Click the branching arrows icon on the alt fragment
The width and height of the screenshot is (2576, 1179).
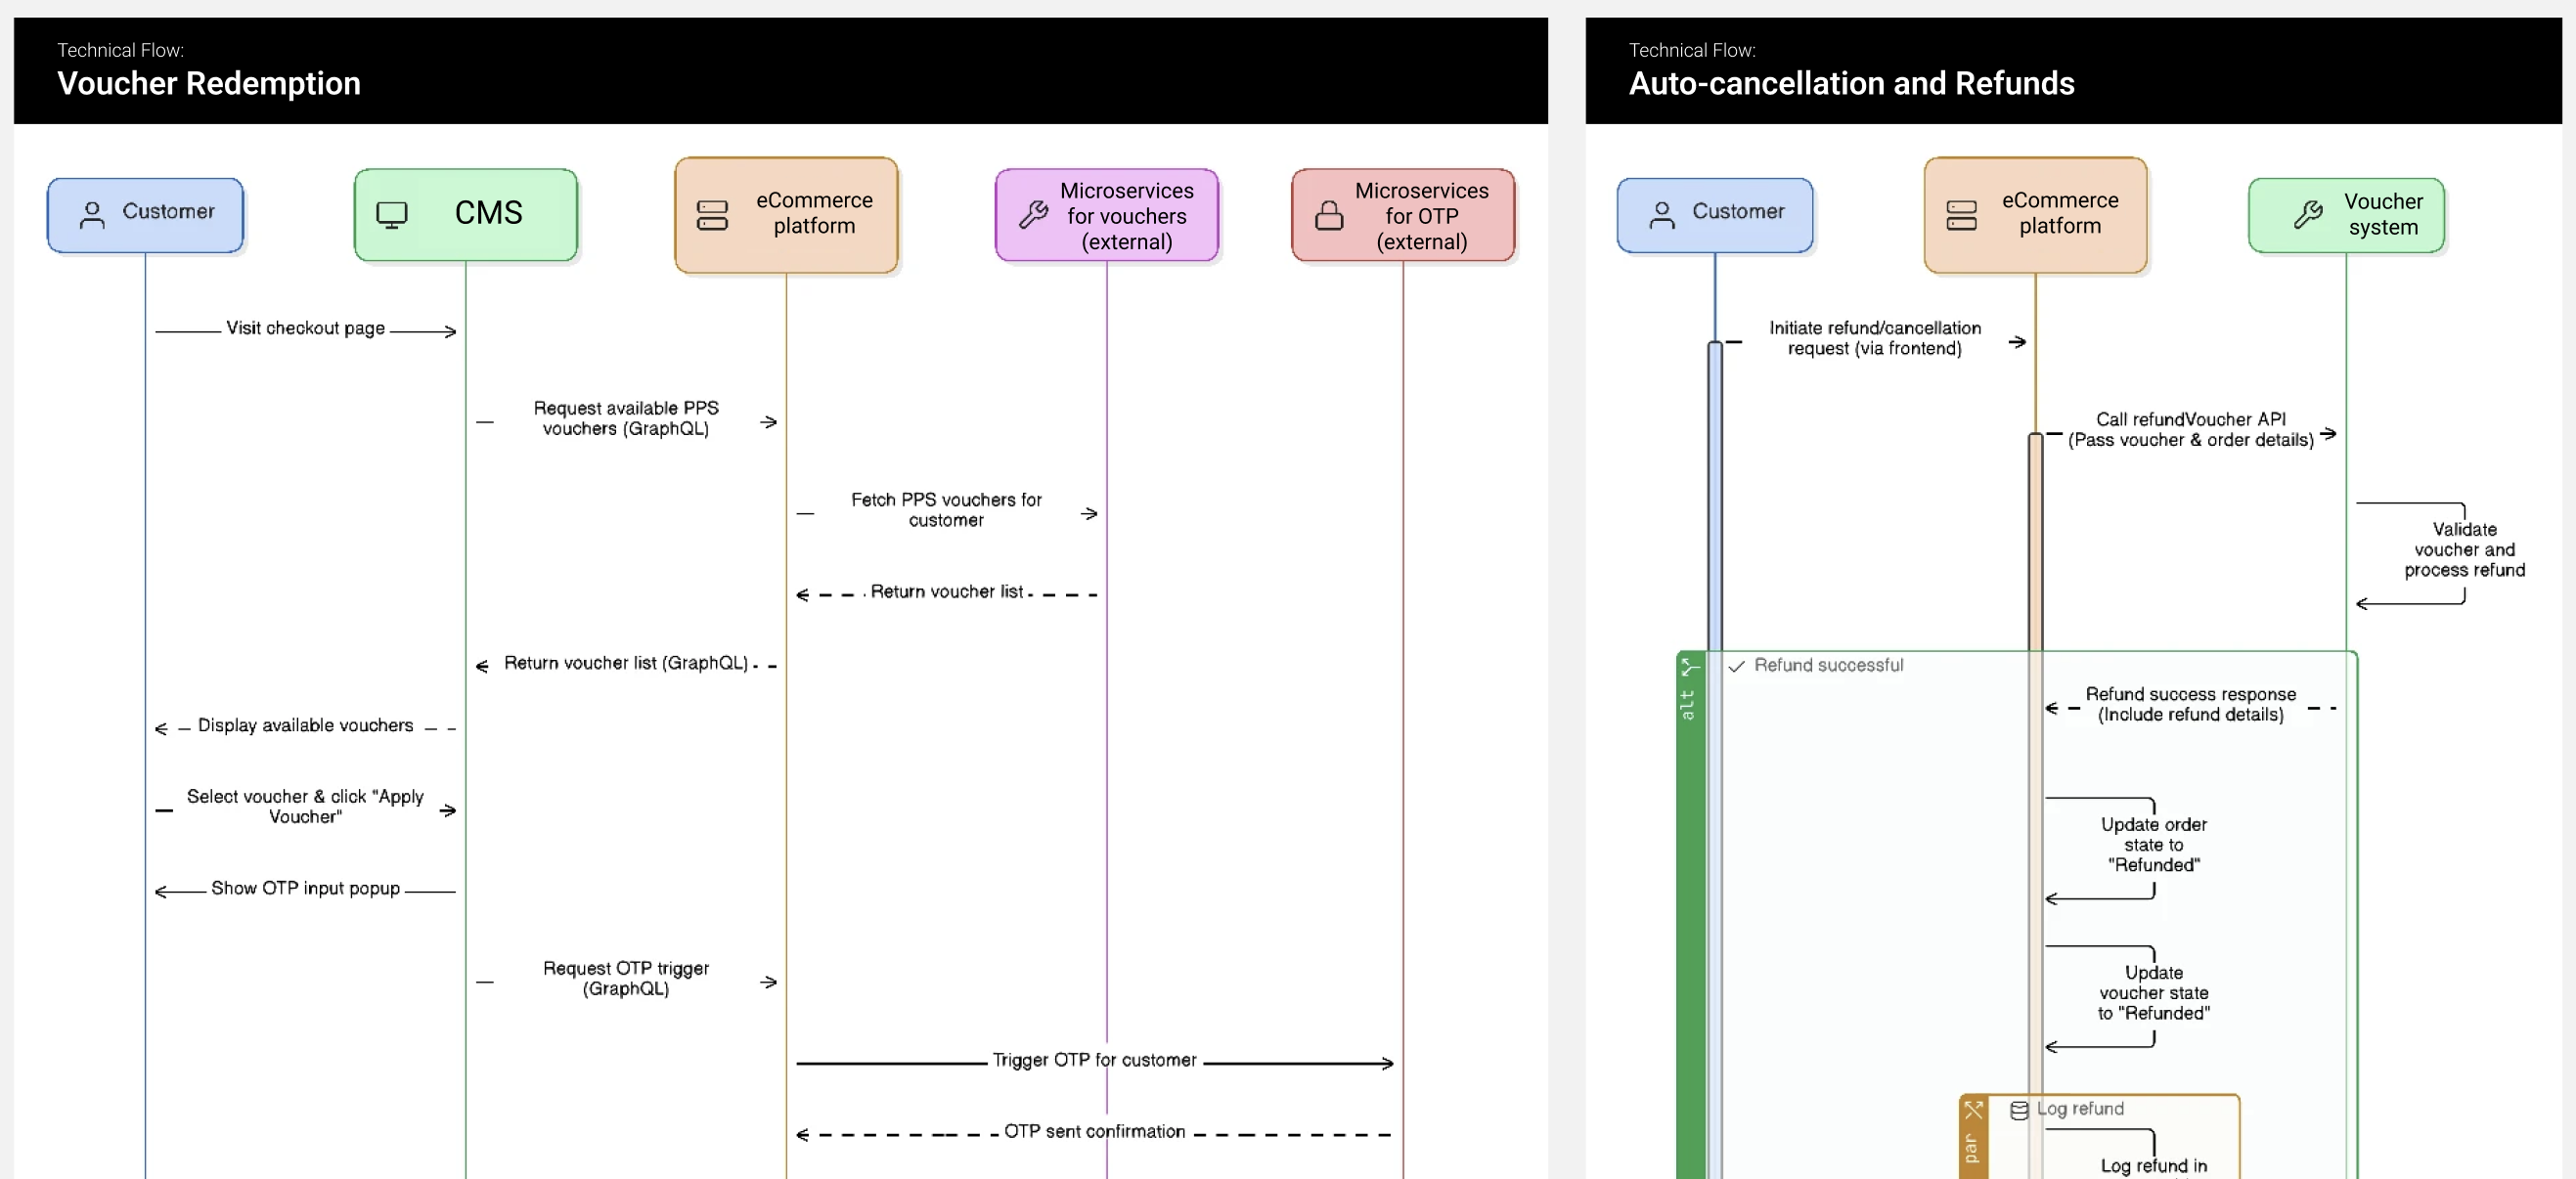pos(1689,668)
